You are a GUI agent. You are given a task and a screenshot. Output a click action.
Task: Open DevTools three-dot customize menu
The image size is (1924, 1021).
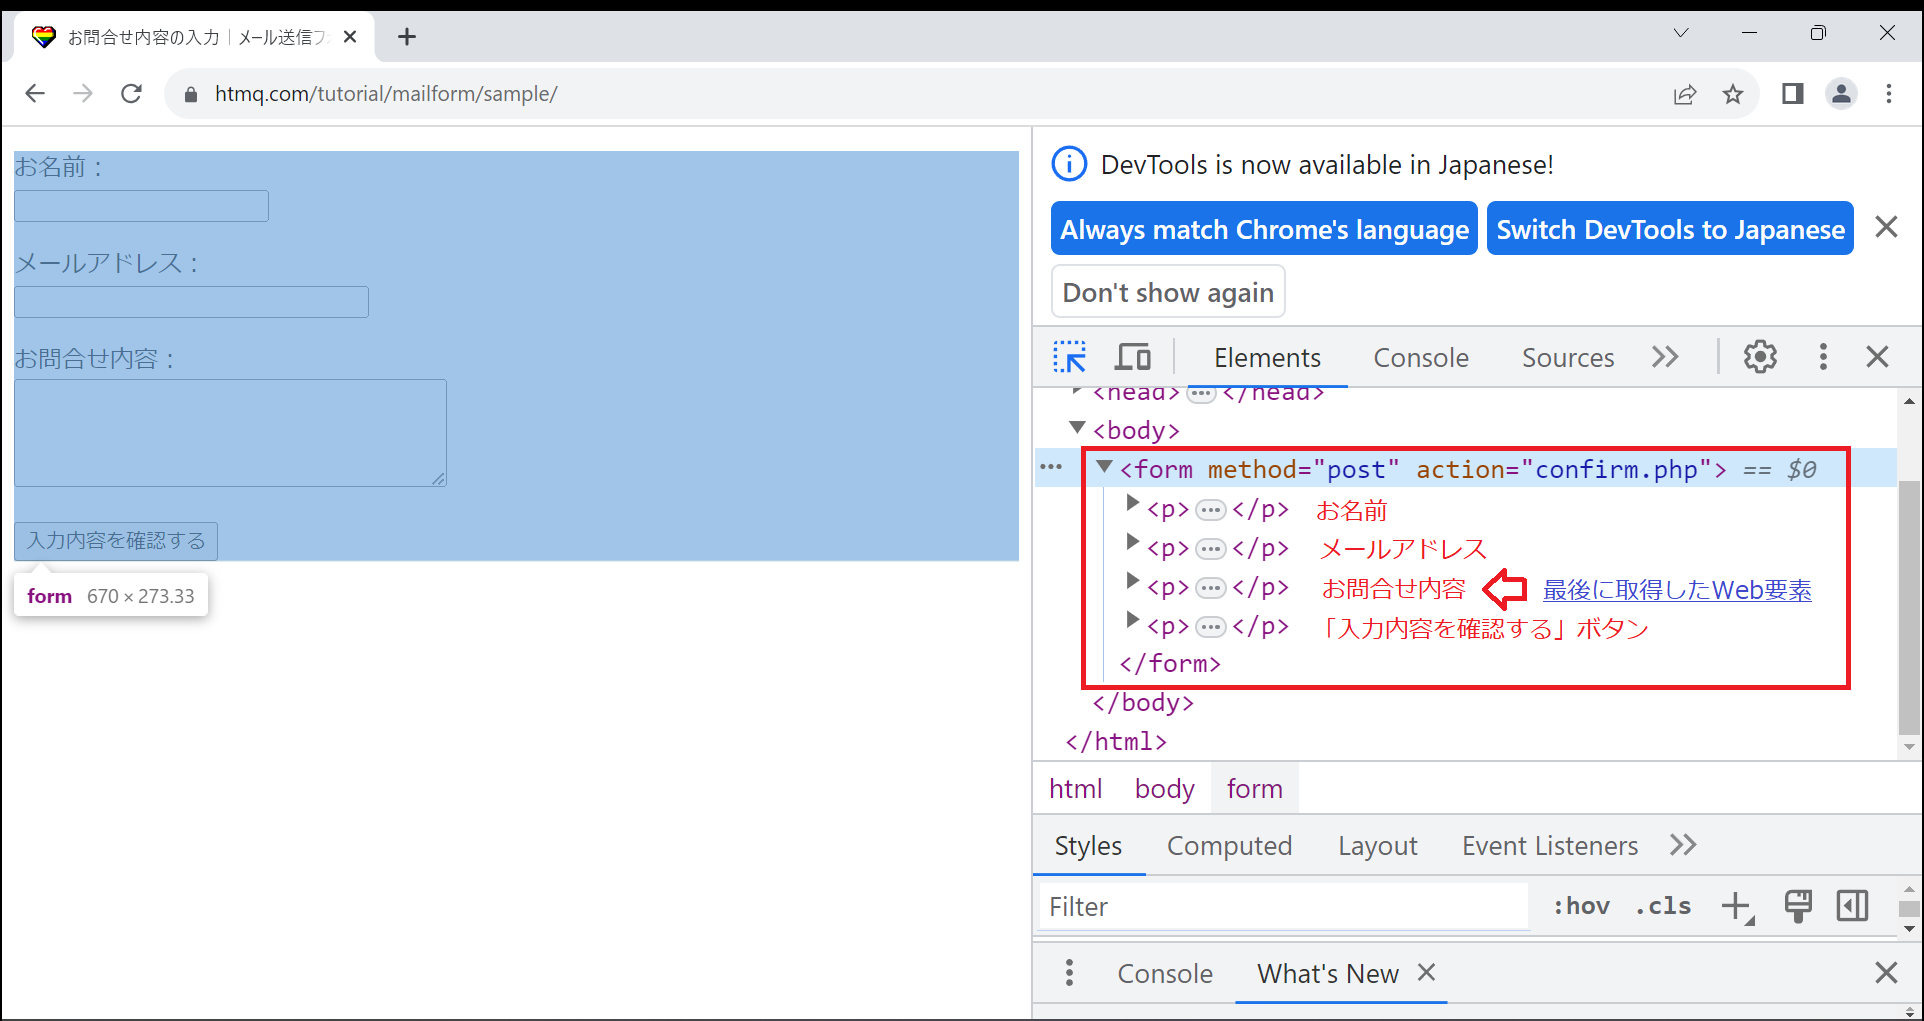[1823, 357]
